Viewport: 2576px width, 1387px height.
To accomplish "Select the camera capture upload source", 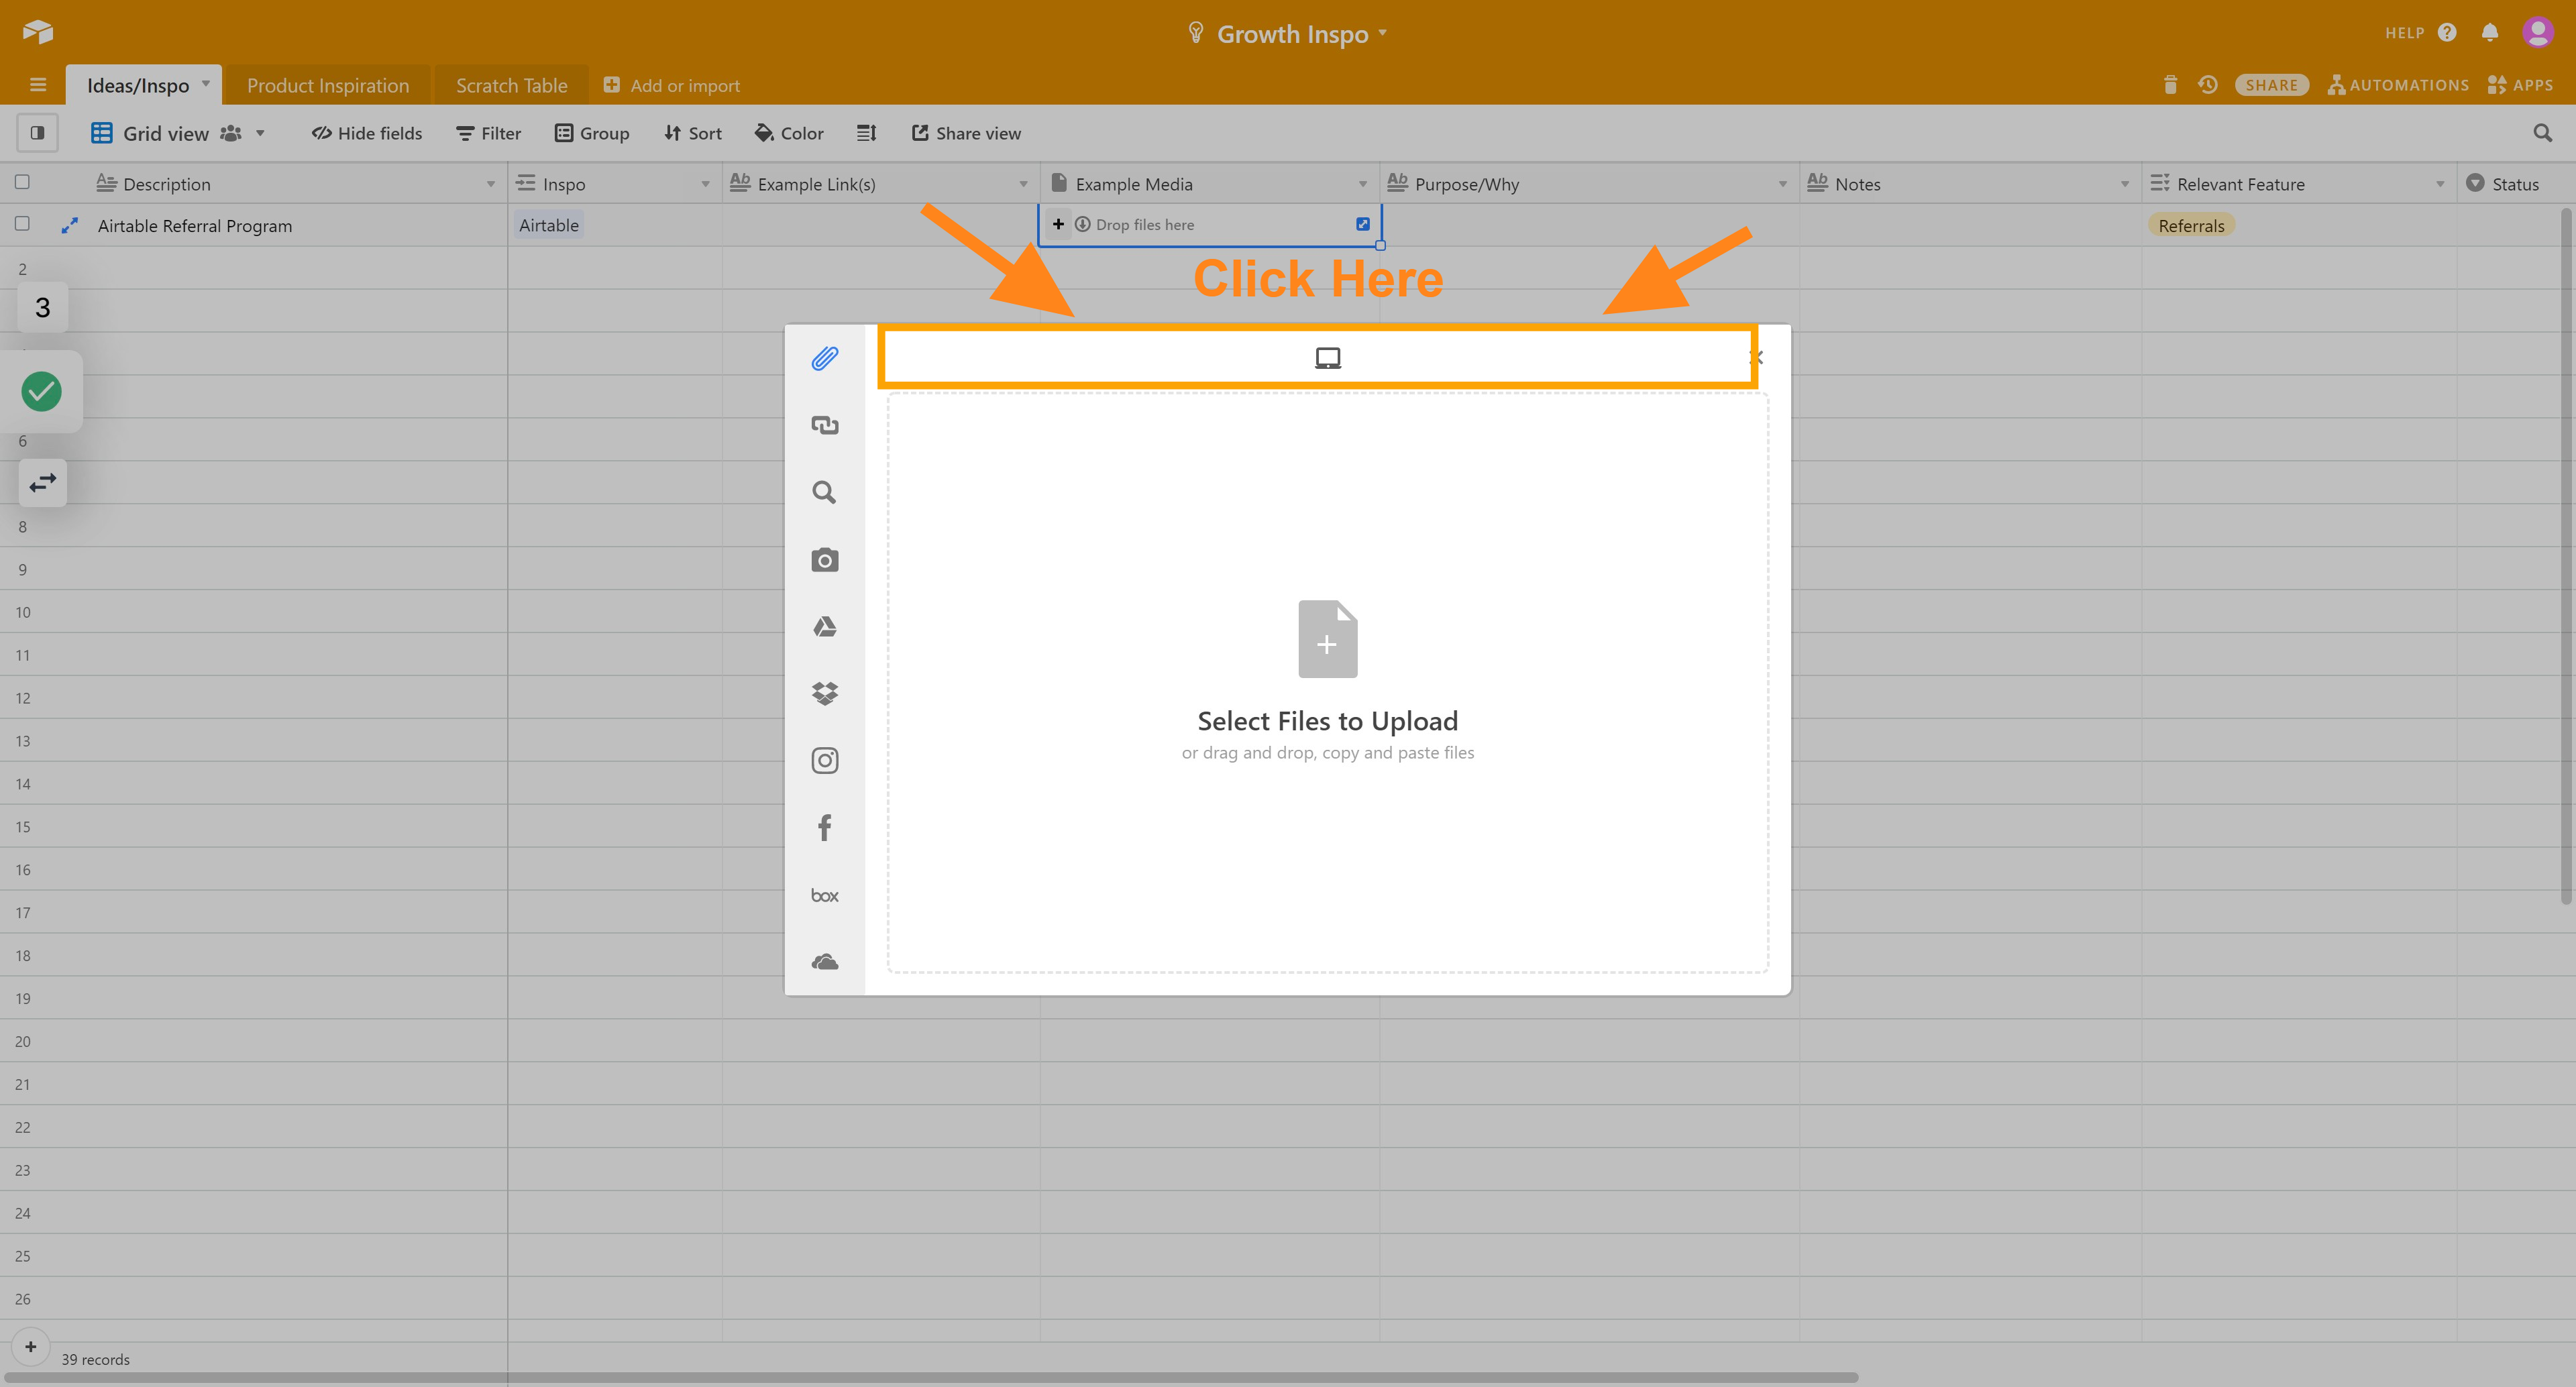I will pyautogui.click(x=824, y=559).
